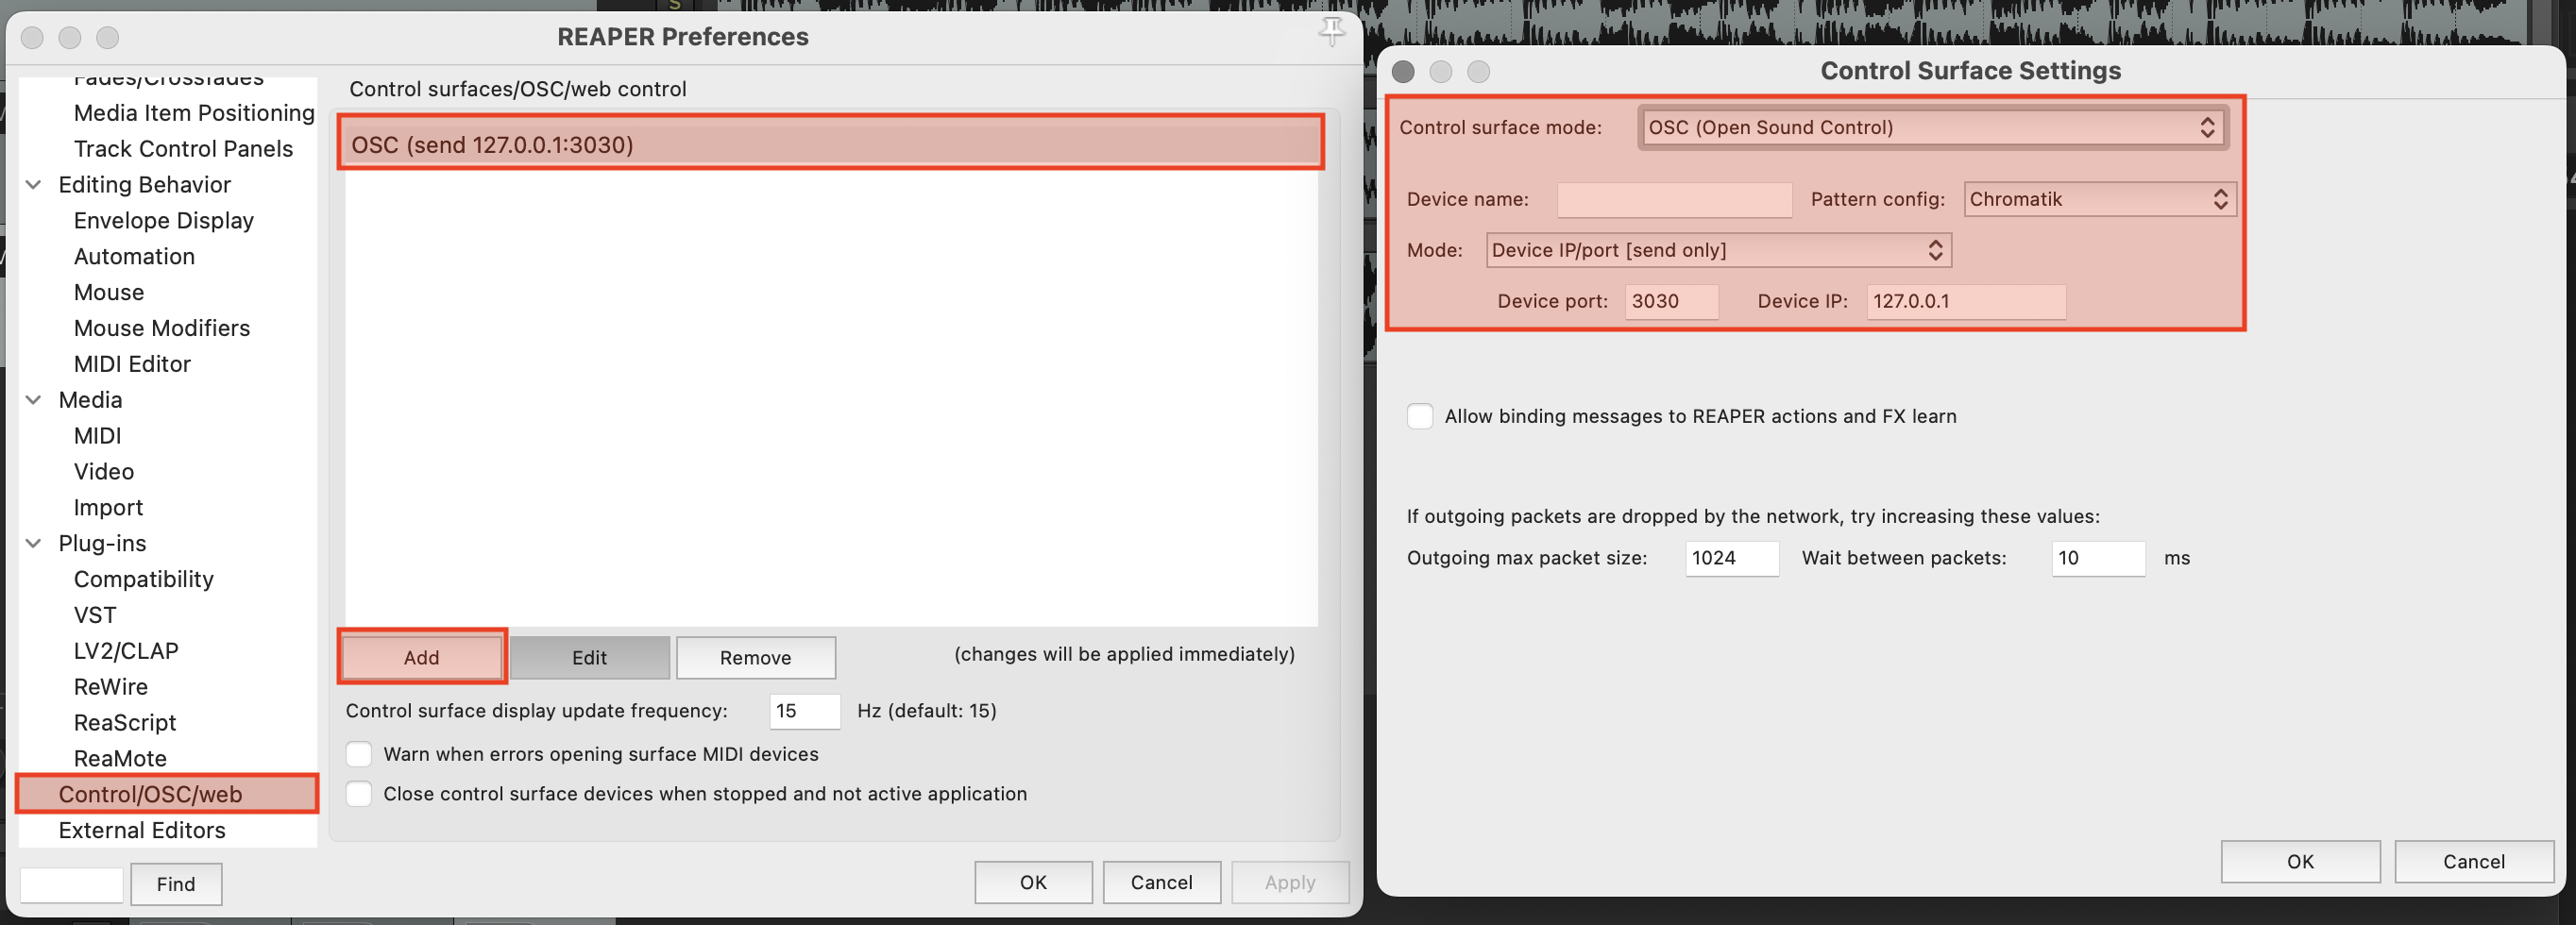Viewport: 2576px width, 925px height.
Task: Select Envelope Display page
Action: [x=163, y=221]
